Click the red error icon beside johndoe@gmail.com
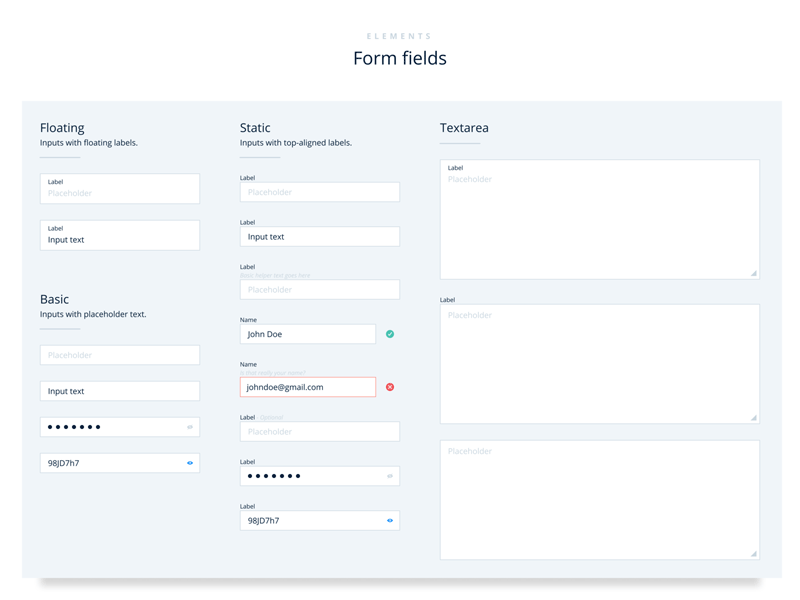Viewport: 800px width, 600px height. (388, 386)
